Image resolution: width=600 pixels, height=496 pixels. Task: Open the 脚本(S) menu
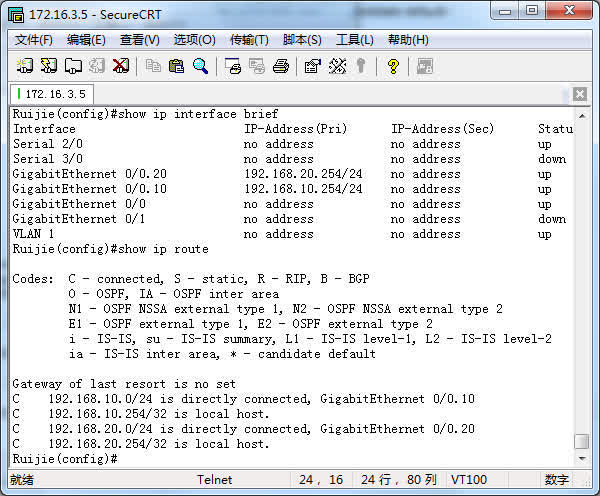[302, 40]
